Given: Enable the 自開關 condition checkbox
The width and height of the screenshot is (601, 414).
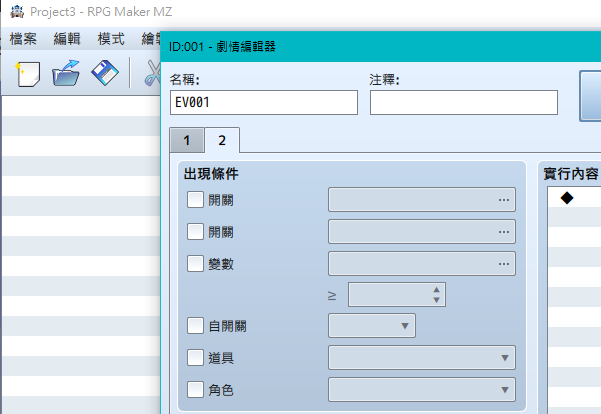Looking at the screenshot, I should pyautogui.click(x=195, y=326).
